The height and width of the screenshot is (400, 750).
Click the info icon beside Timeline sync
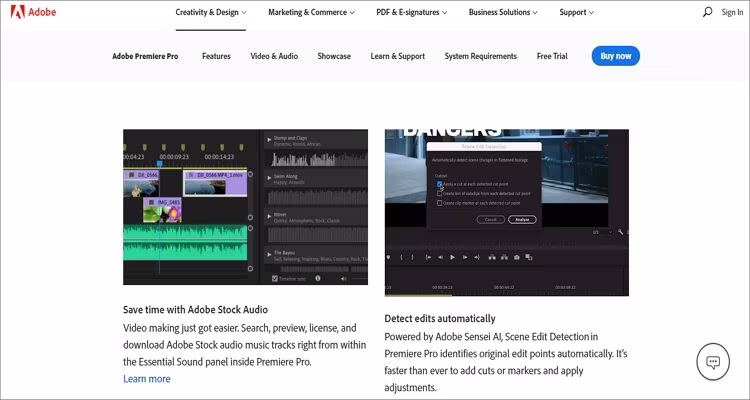pyautogui.click(x=318, y=278)
